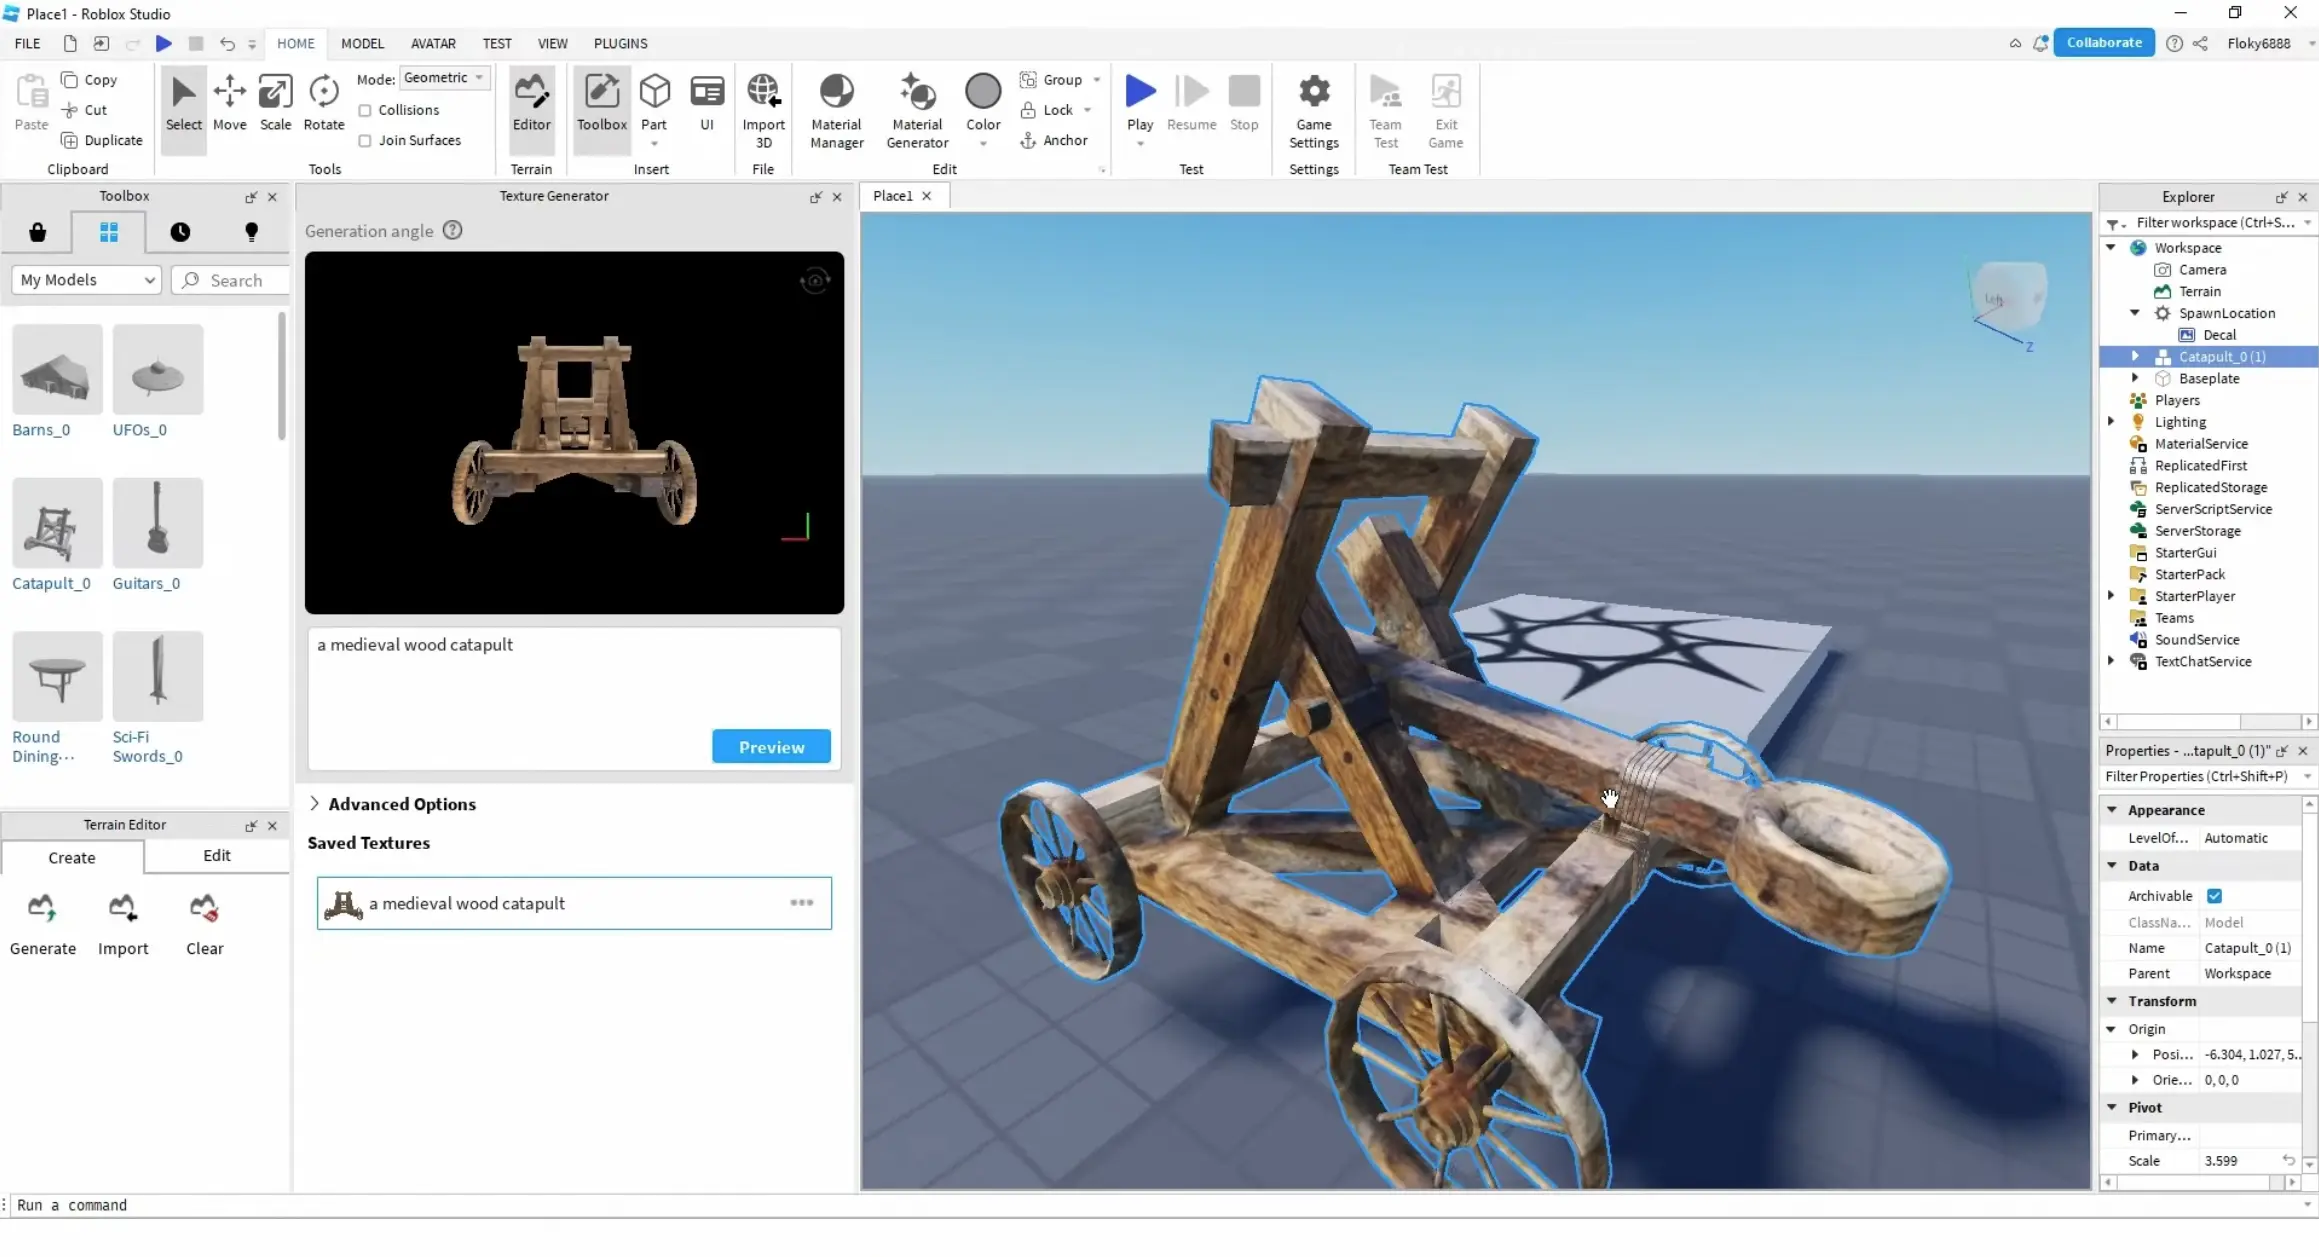Viewport: 2319px width, 1257px height.
Task: Click the Preview button in Texture Generator
Action: click(770, 746)
